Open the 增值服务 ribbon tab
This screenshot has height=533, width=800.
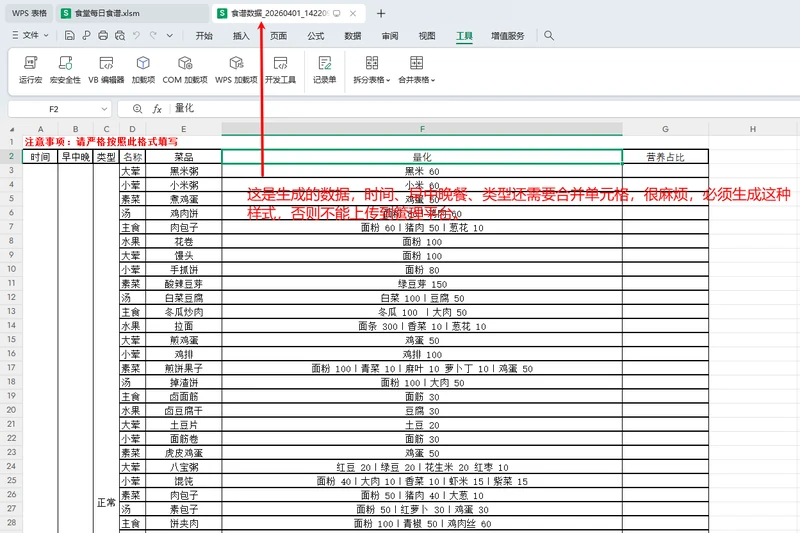(x=508, y=36)
